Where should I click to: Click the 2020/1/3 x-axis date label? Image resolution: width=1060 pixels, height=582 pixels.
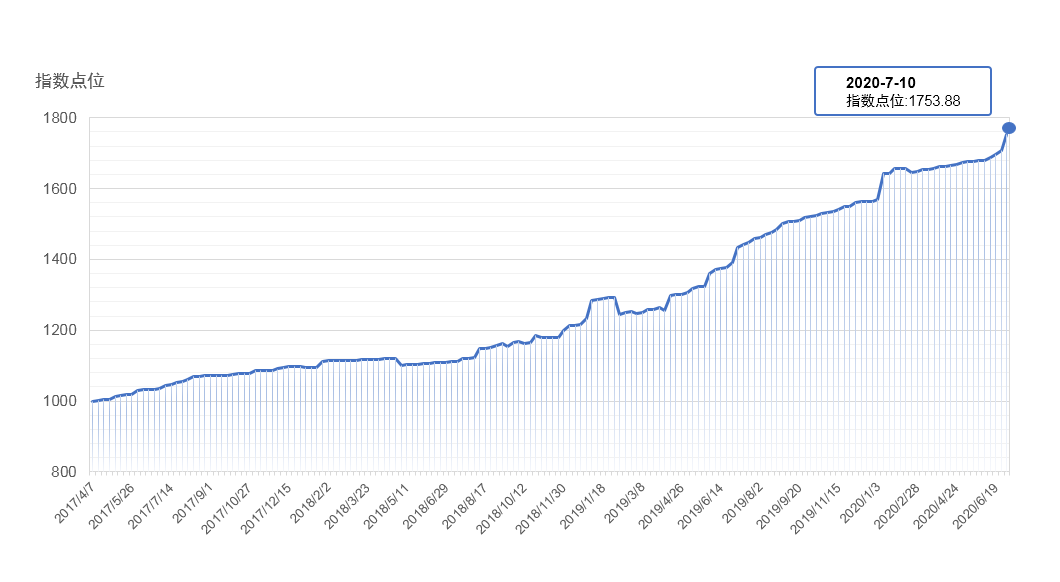[x=861, y=503]
